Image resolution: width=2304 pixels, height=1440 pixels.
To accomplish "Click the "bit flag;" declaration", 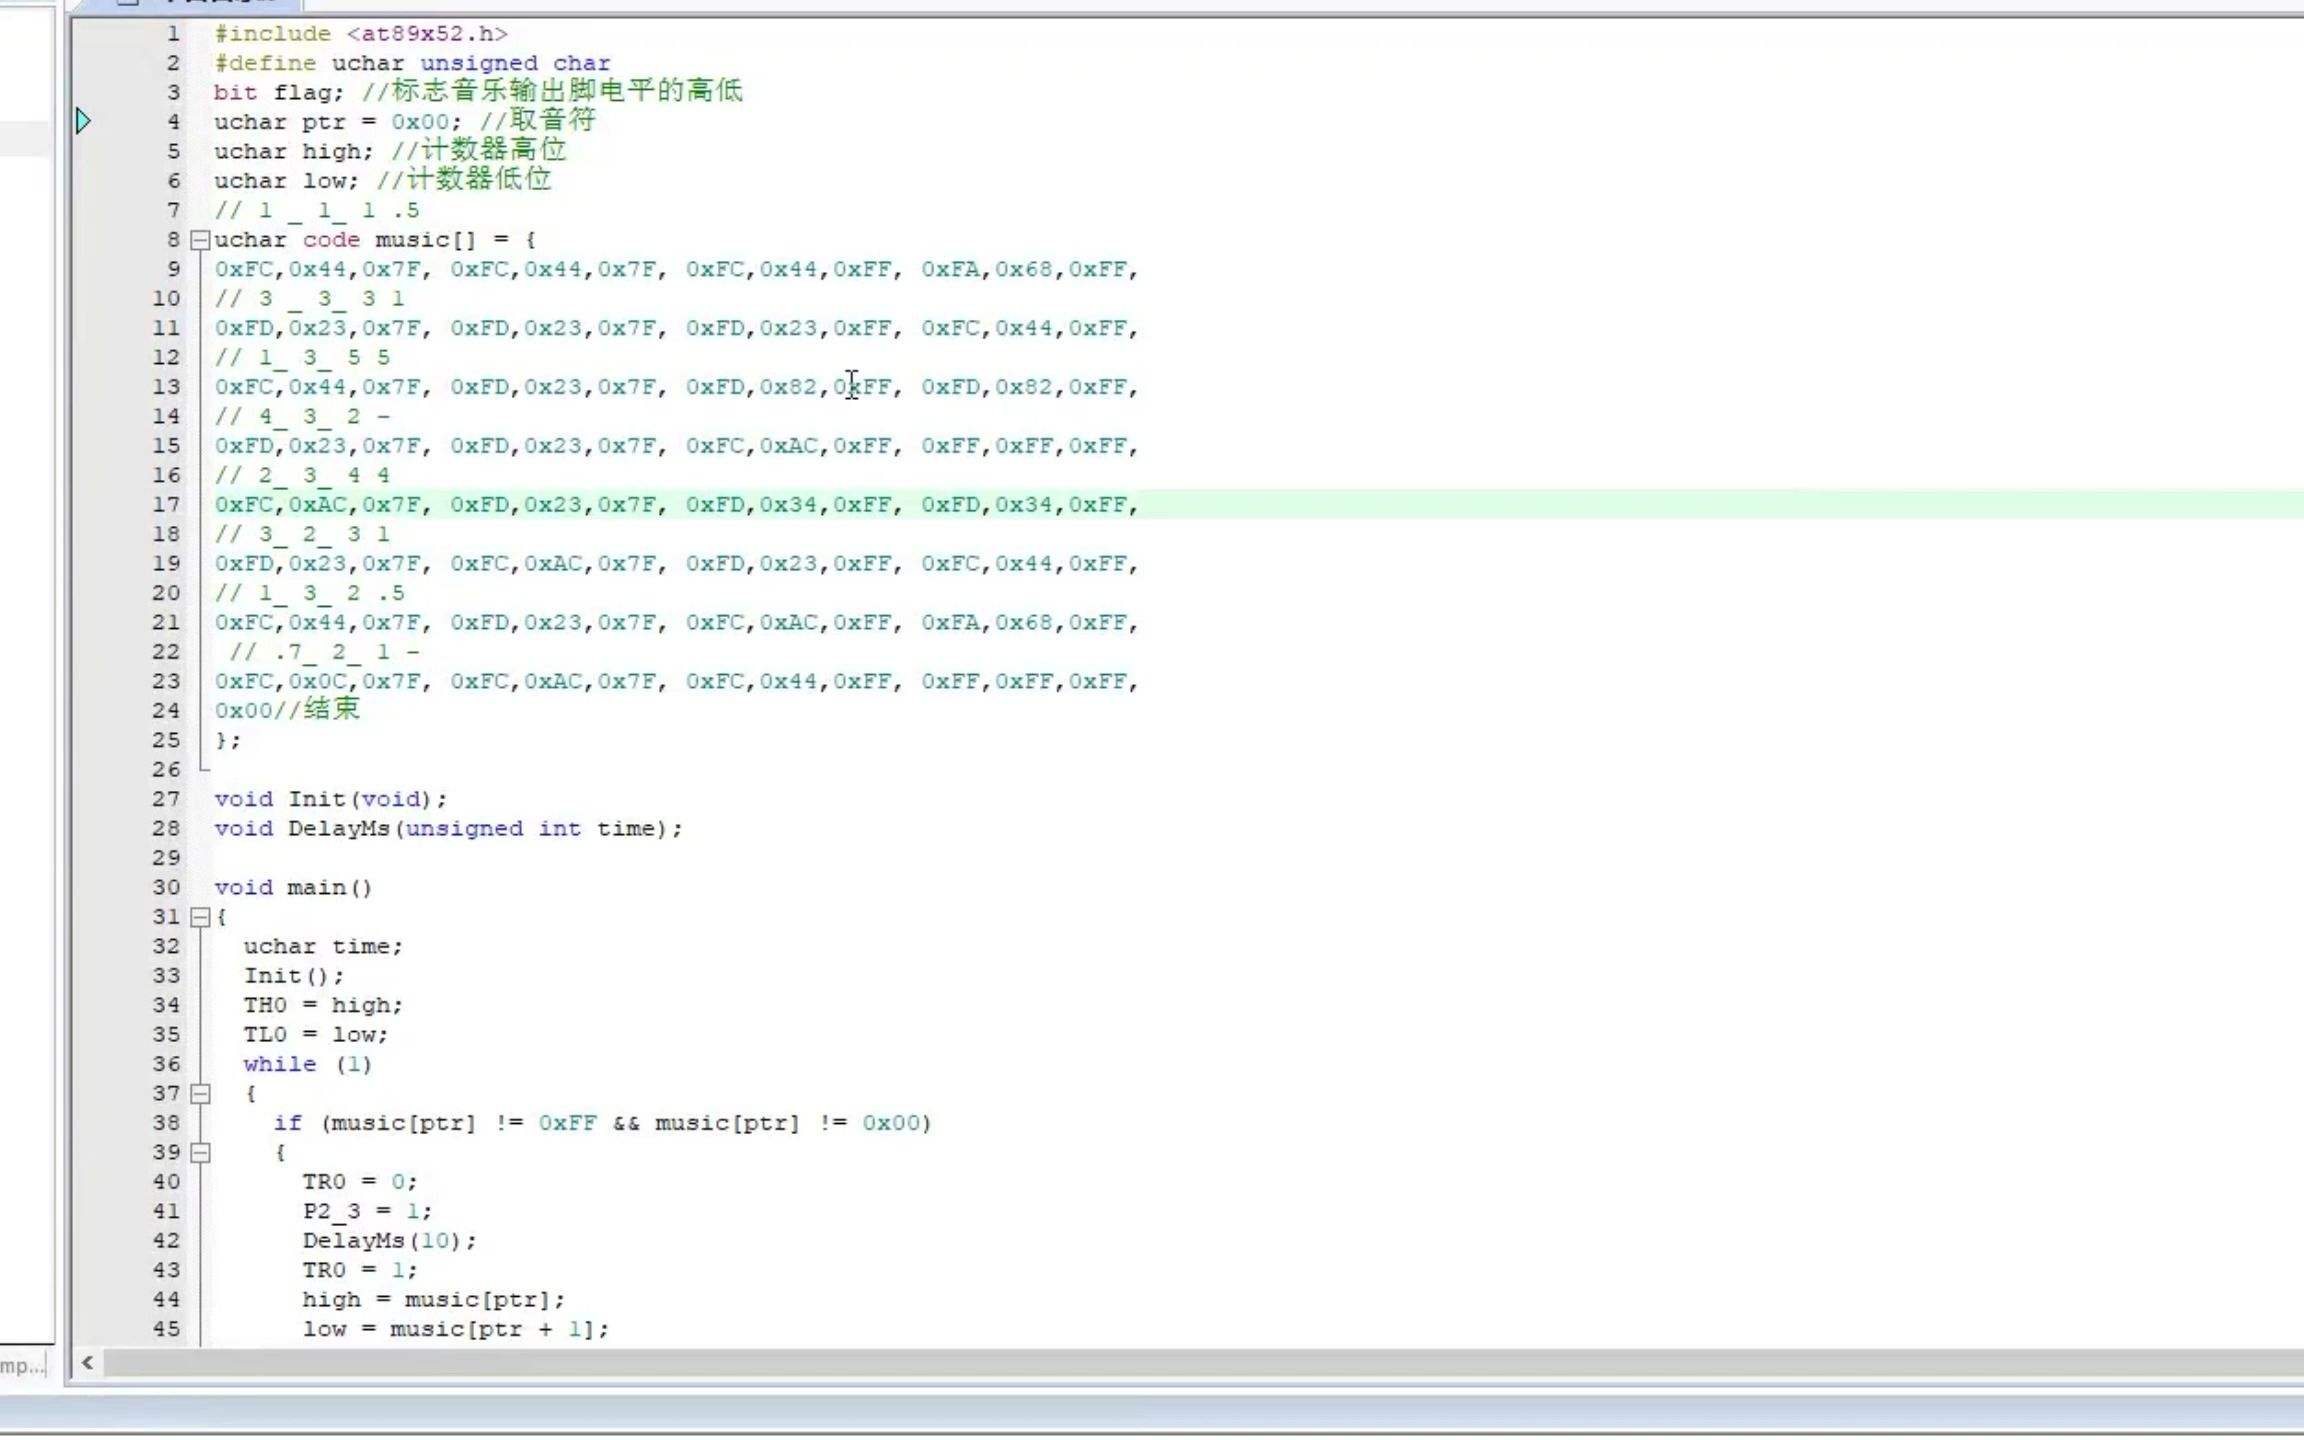I will 278,93.
